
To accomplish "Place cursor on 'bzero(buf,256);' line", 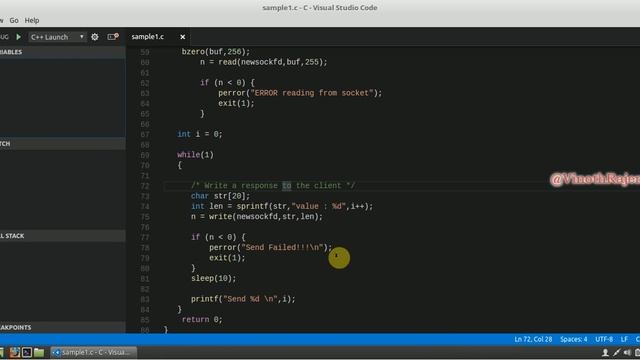I will point(216,52).
